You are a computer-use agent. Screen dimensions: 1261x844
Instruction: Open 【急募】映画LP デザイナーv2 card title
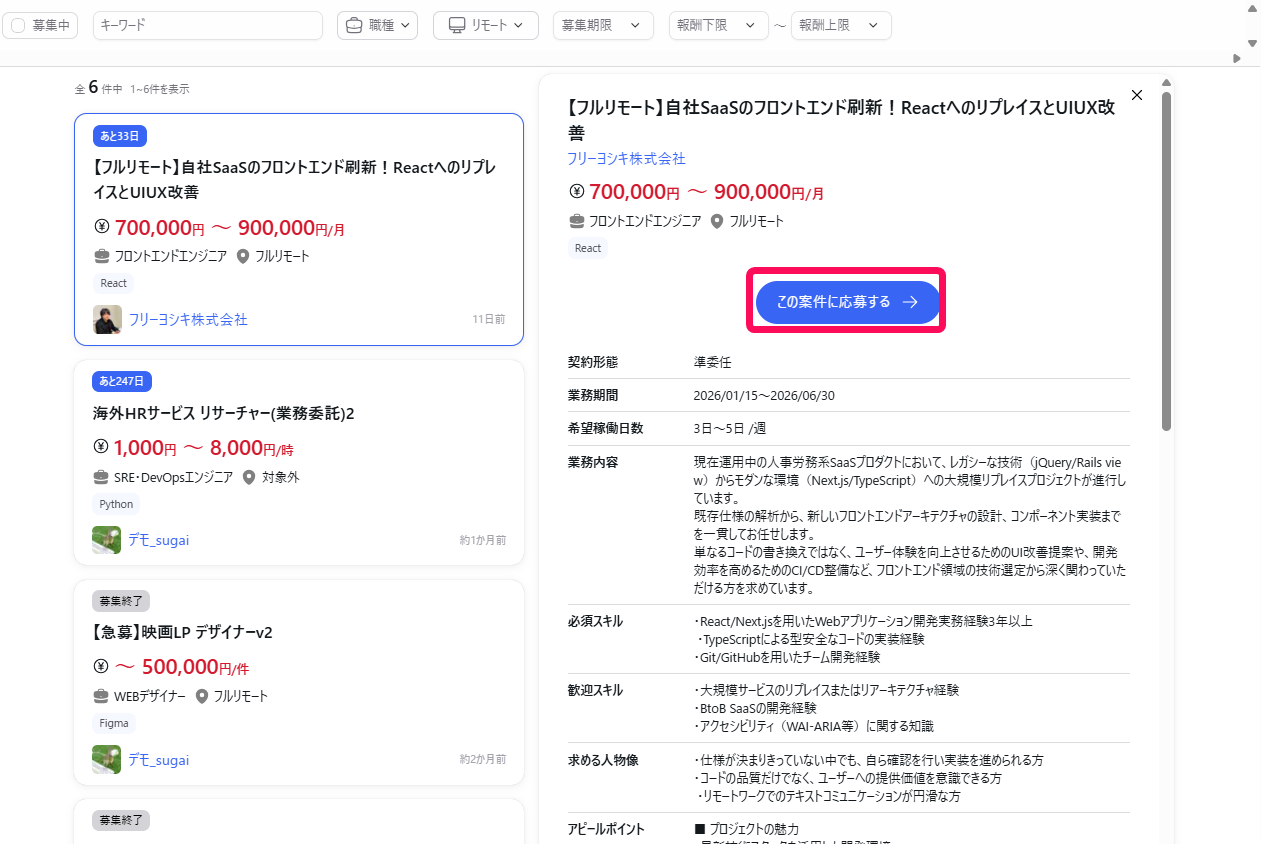point(183,632)
